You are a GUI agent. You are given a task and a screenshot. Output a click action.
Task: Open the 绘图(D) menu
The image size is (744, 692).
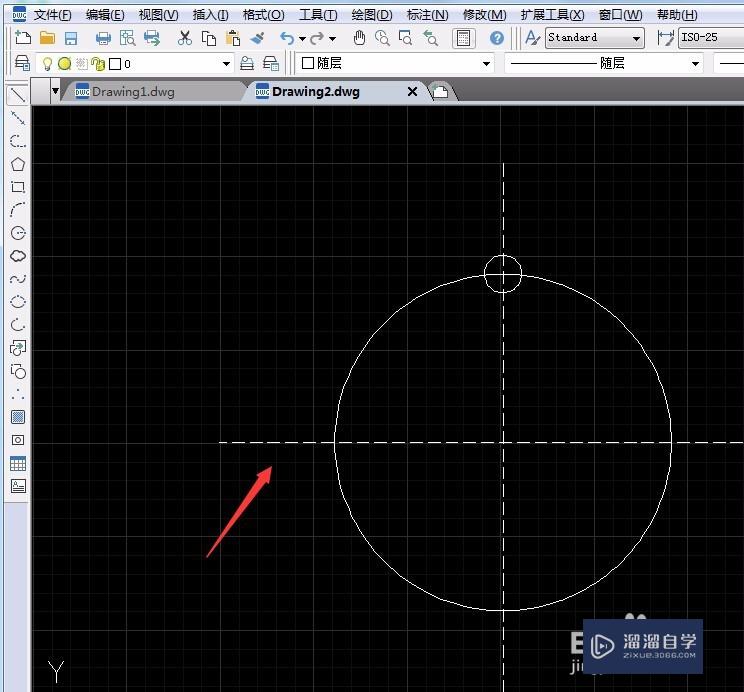pos(372,15)
